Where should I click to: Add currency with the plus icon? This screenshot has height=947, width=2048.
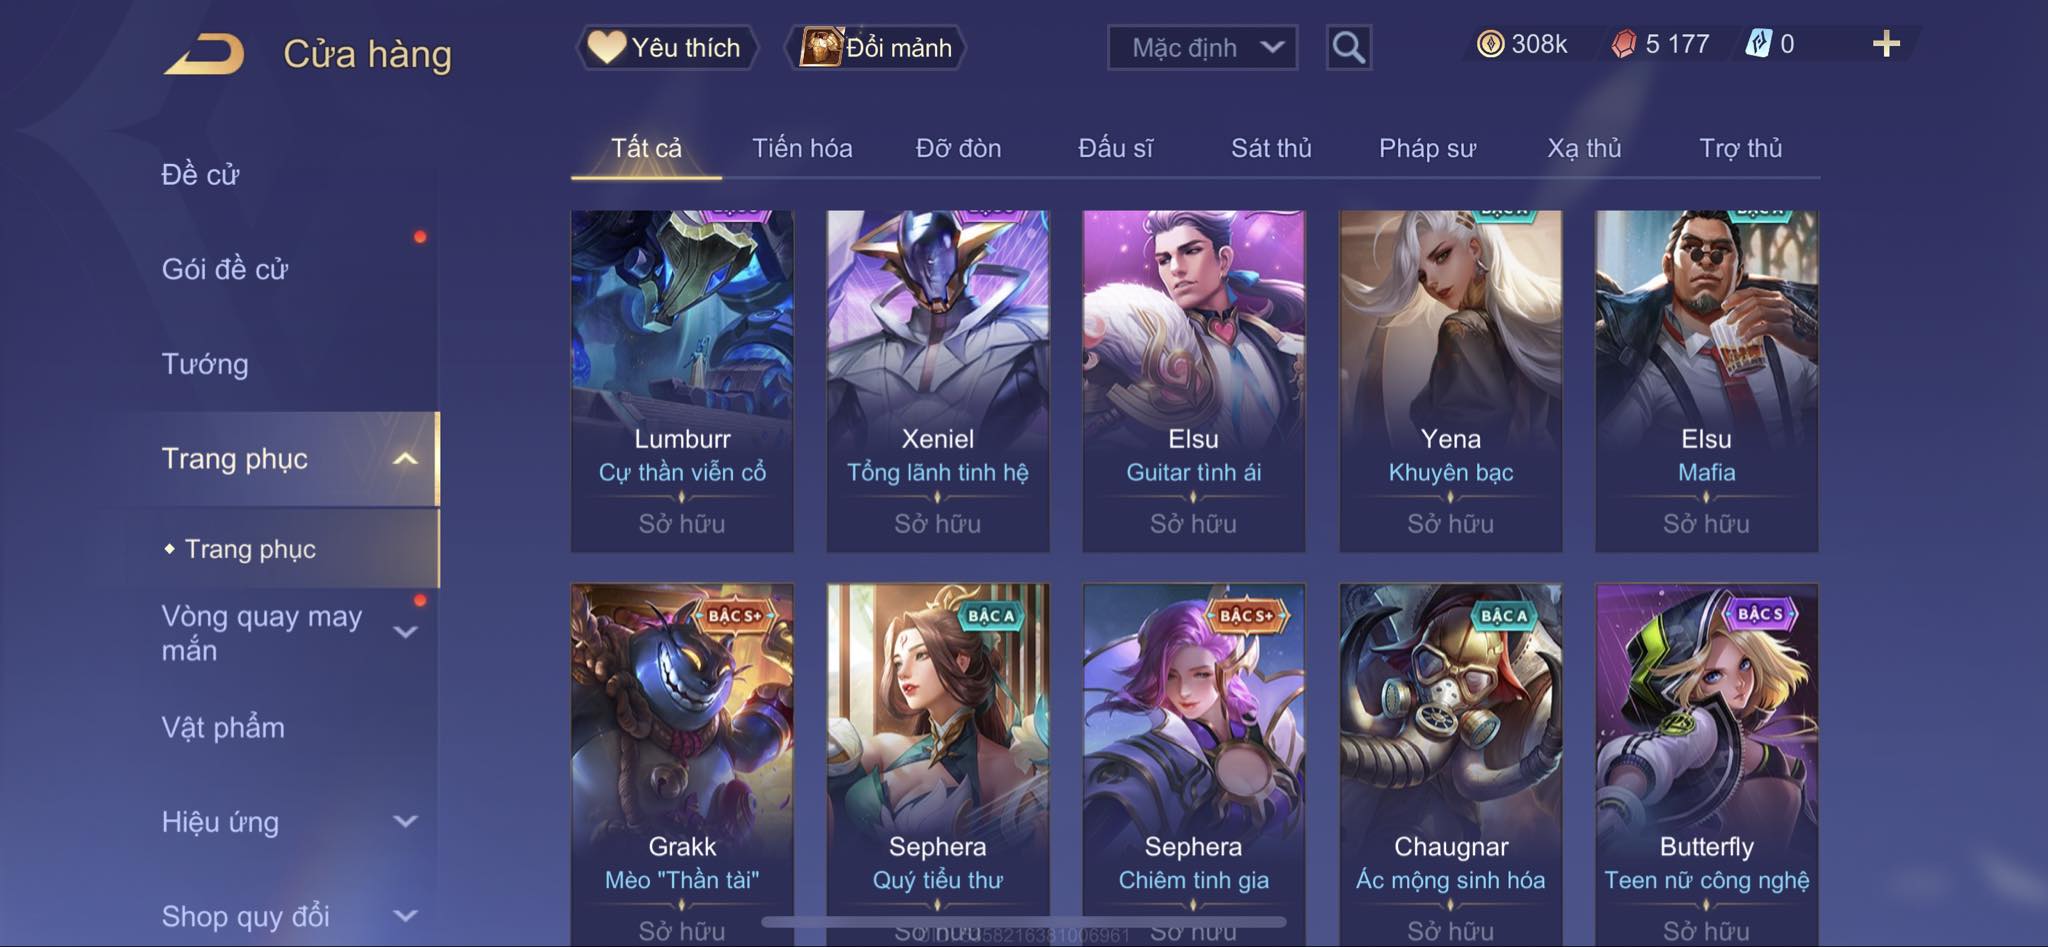pos(1886,44)
